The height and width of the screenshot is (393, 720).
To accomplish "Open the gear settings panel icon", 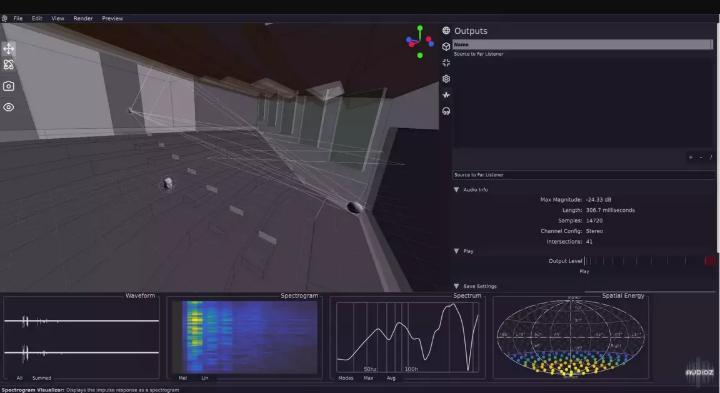I will tap(446, 79).
